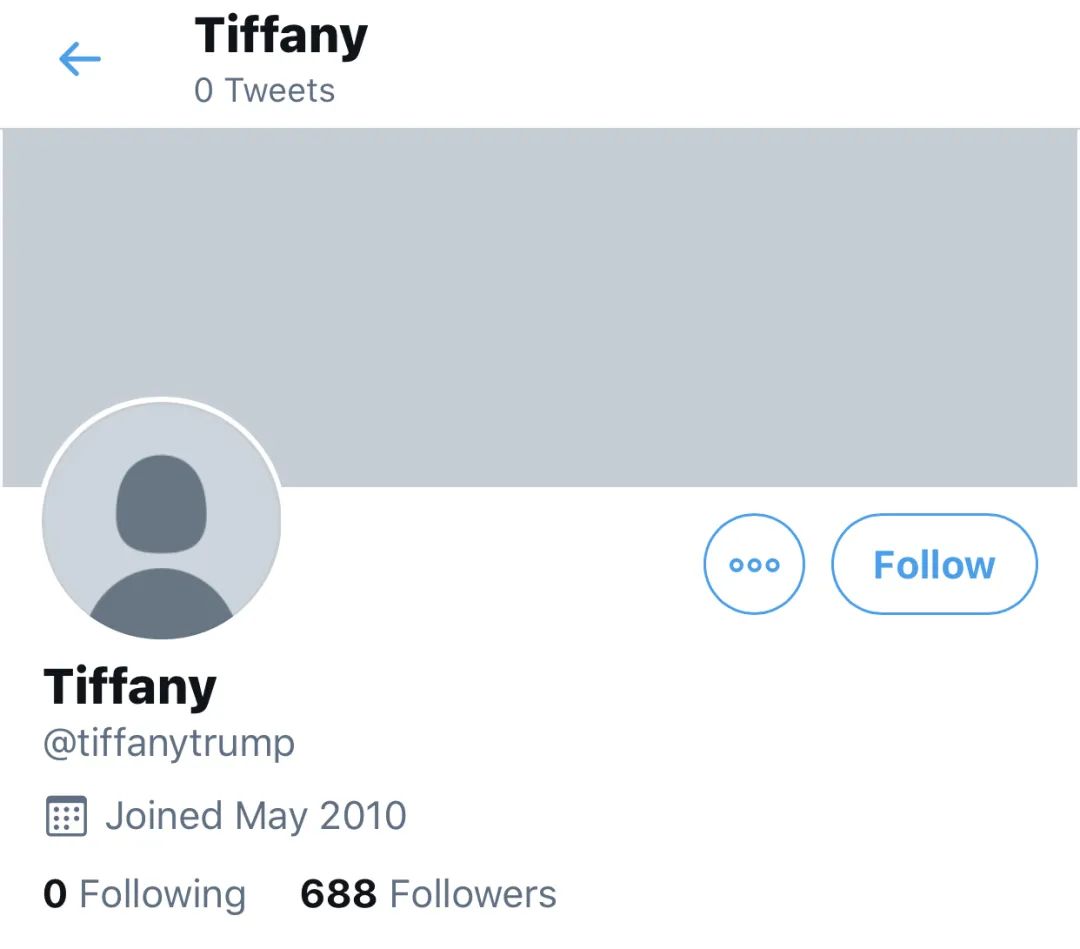The height and width of the screenshot is (949, 1080).
Task: Open the default profile avatar picture
Action: pyautogui.click(x=162, y=519)
